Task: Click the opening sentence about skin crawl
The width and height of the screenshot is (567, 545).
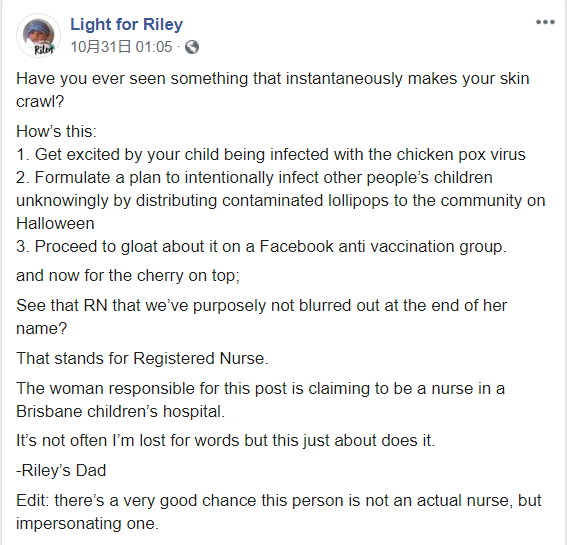Action: pyautogui.click(x=273, y=90)
